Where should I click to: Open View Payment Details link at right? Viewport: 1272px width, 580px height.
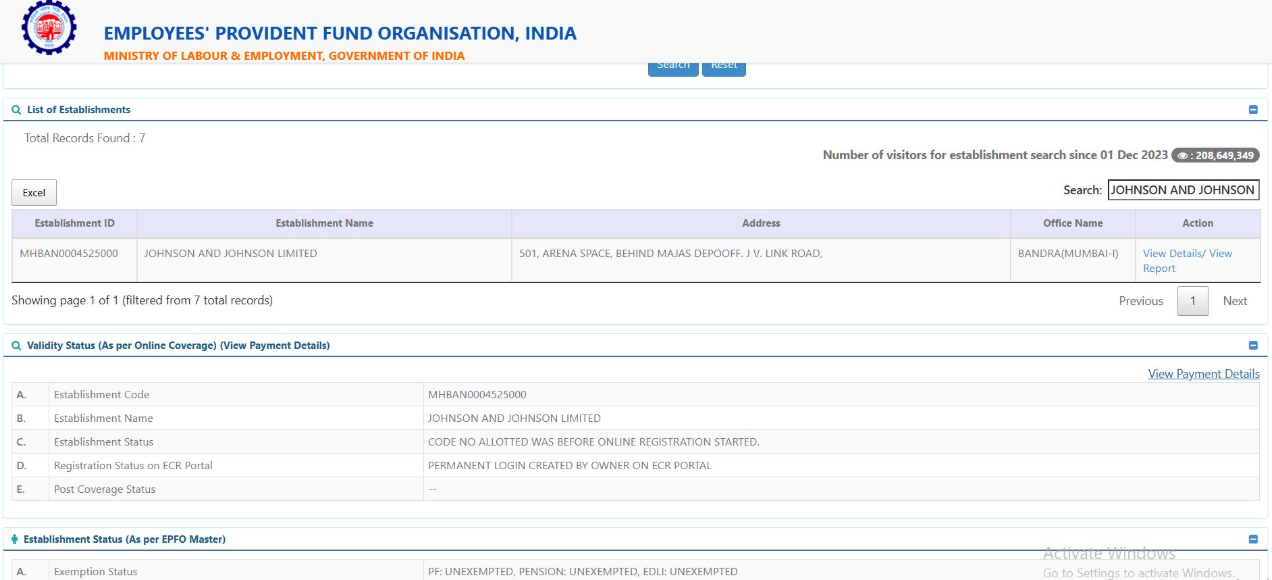click(x=1203, y=374)
